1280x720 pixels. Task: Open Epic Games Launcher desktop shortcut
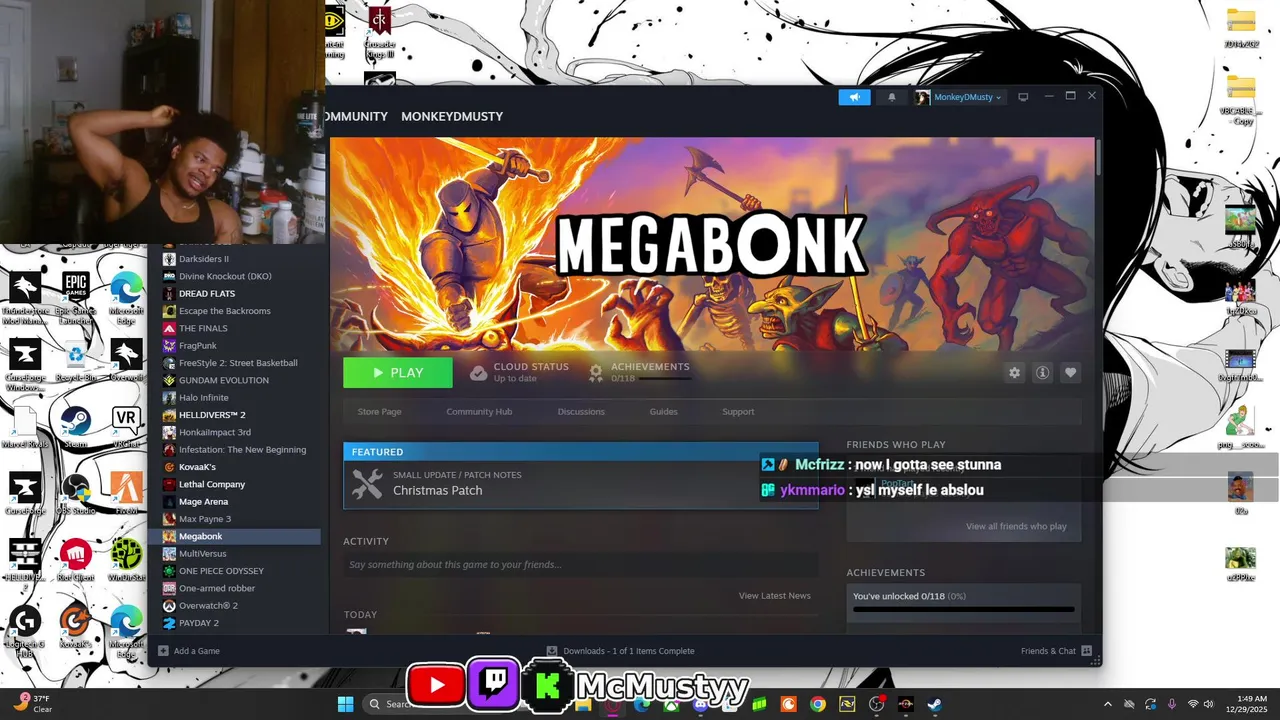[76, 298]
